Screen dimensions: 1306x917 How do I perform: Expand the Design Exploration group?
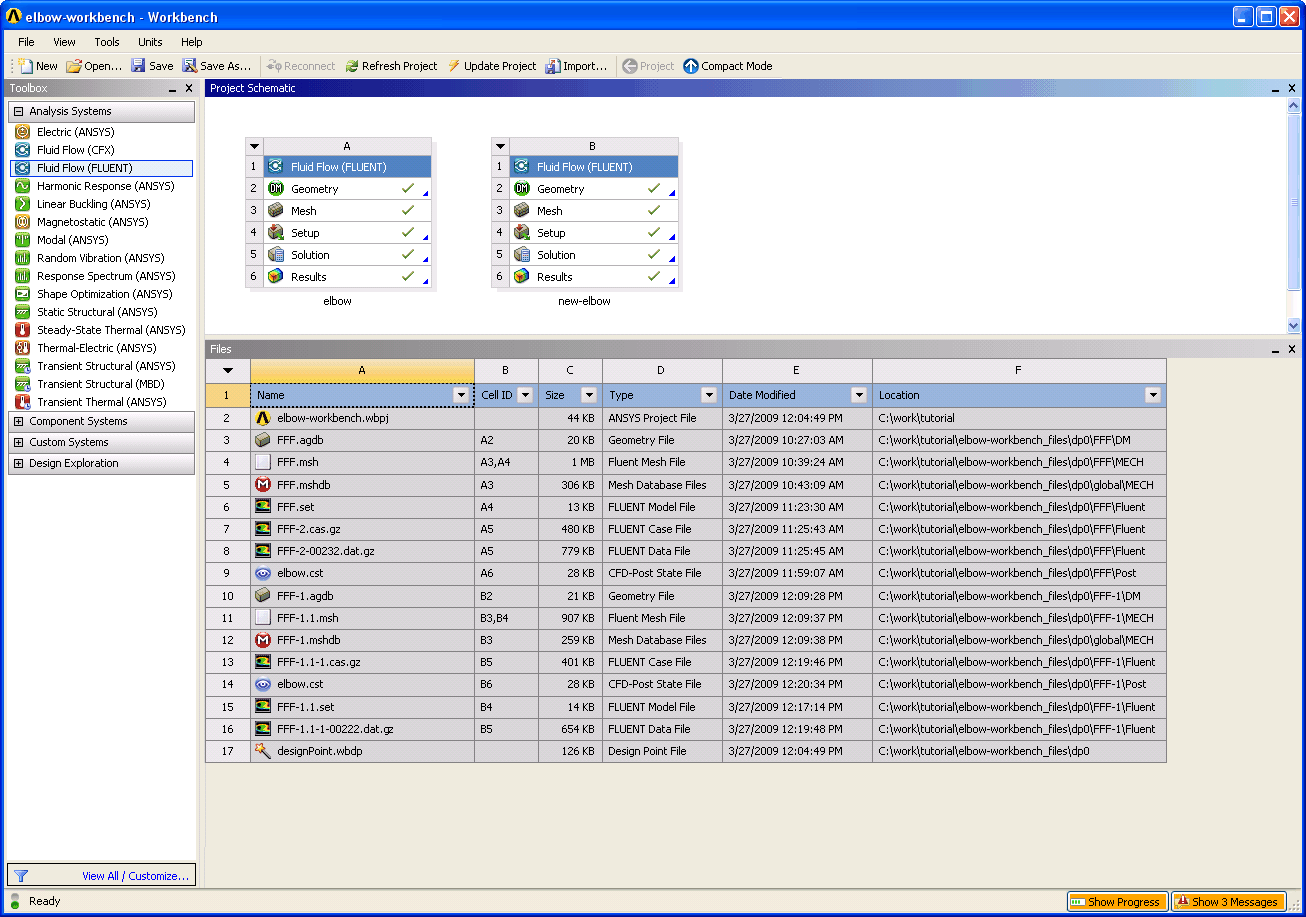coord(18,464)
